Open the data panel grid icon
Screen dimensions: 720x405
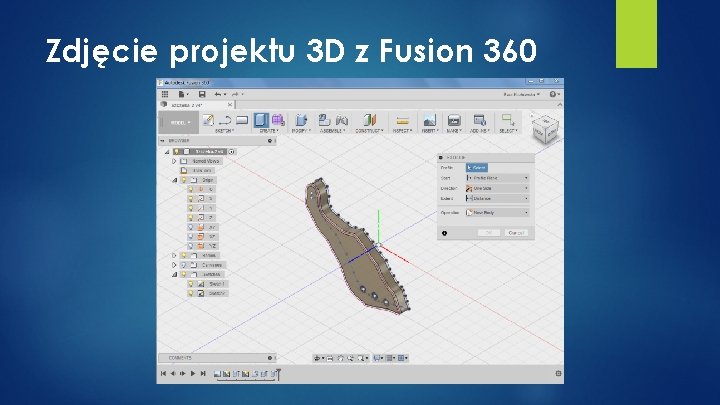165,94
